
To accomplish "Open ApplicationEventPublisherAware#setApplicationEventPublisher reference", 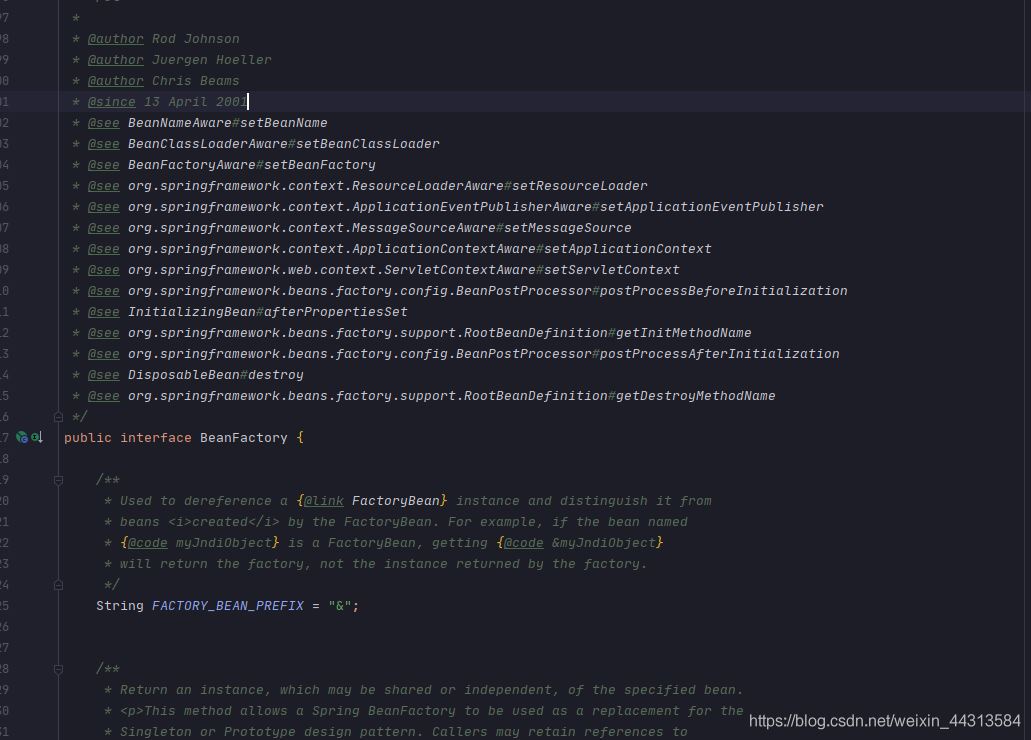I will point(475,207).
